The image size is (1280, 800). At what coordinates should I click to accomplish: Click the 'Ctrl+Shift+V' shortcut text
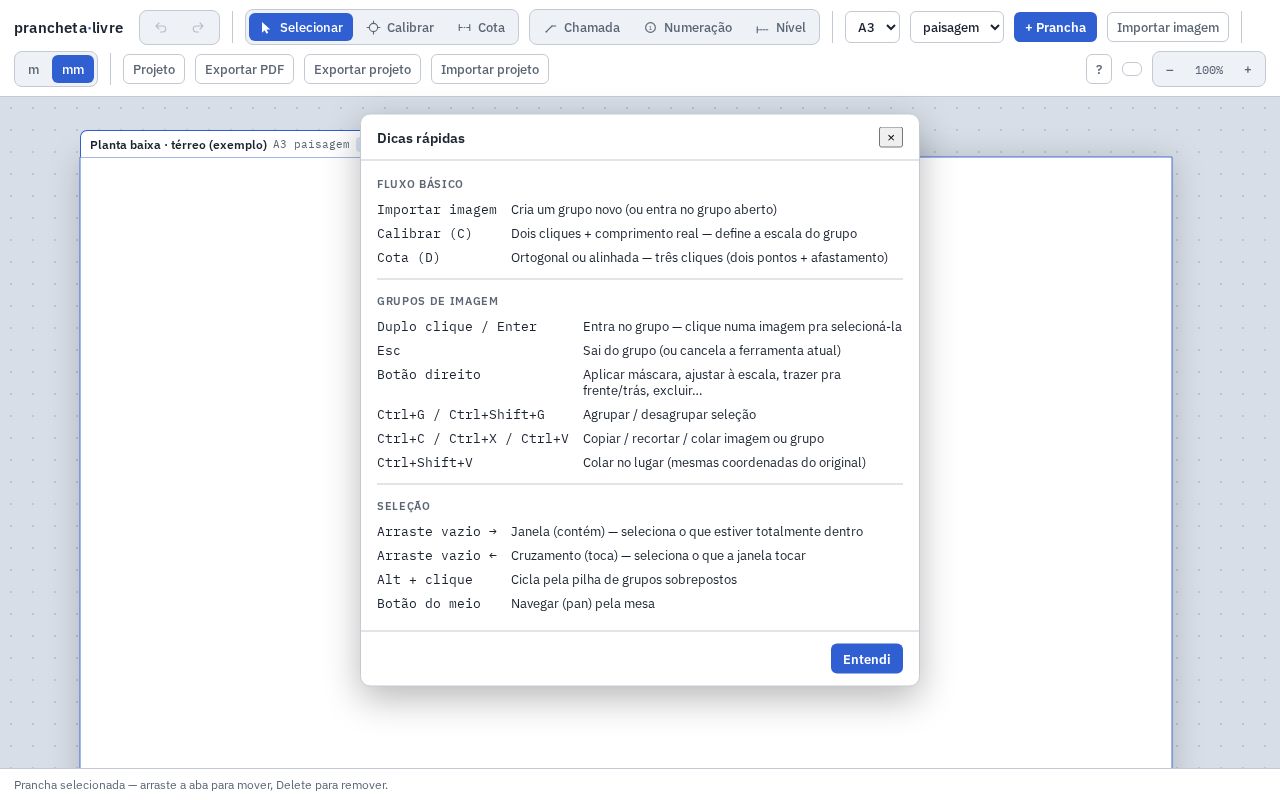pyautogui.click(x=425, y=462)
